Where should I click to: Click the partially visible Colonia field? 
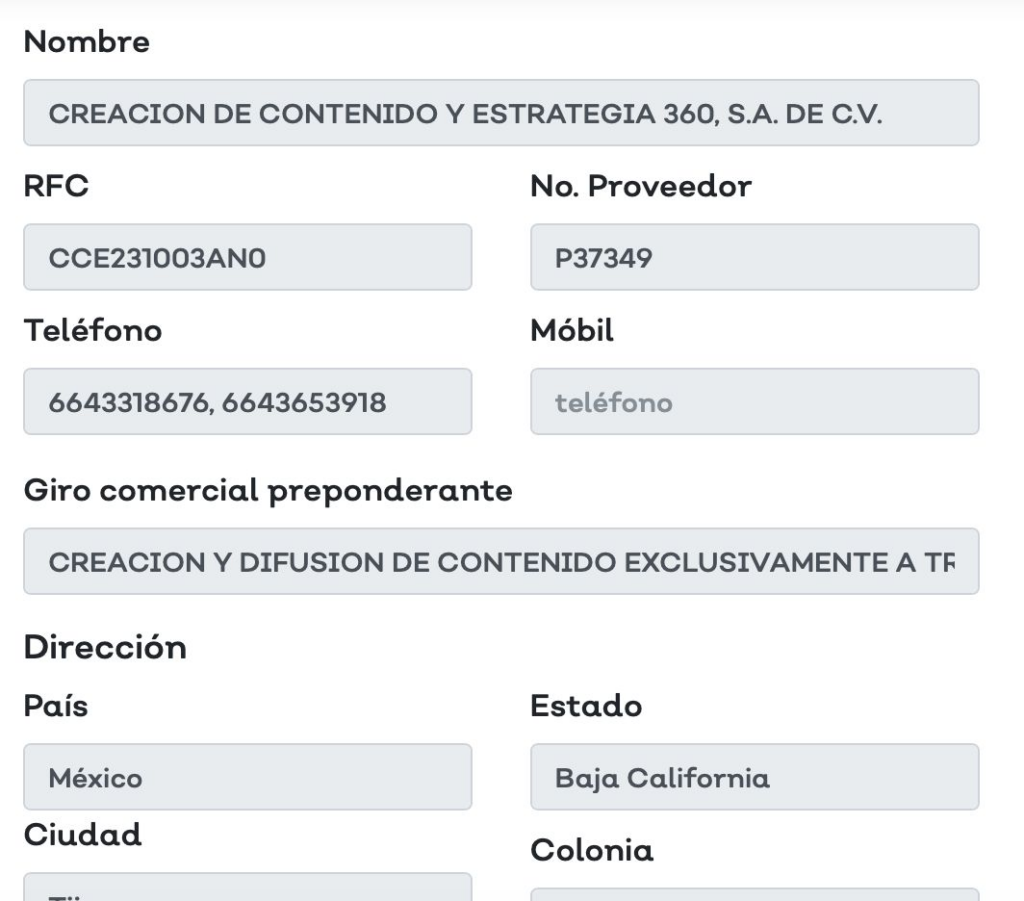pos(754,893)
